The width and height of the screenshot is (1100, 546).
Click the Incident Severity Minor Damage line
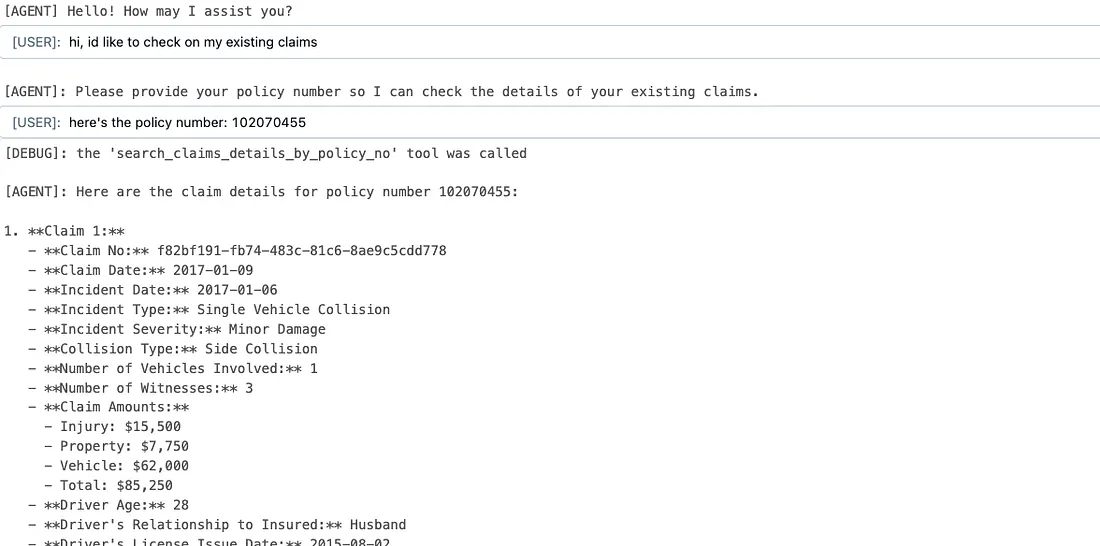[x=177, y=329]
